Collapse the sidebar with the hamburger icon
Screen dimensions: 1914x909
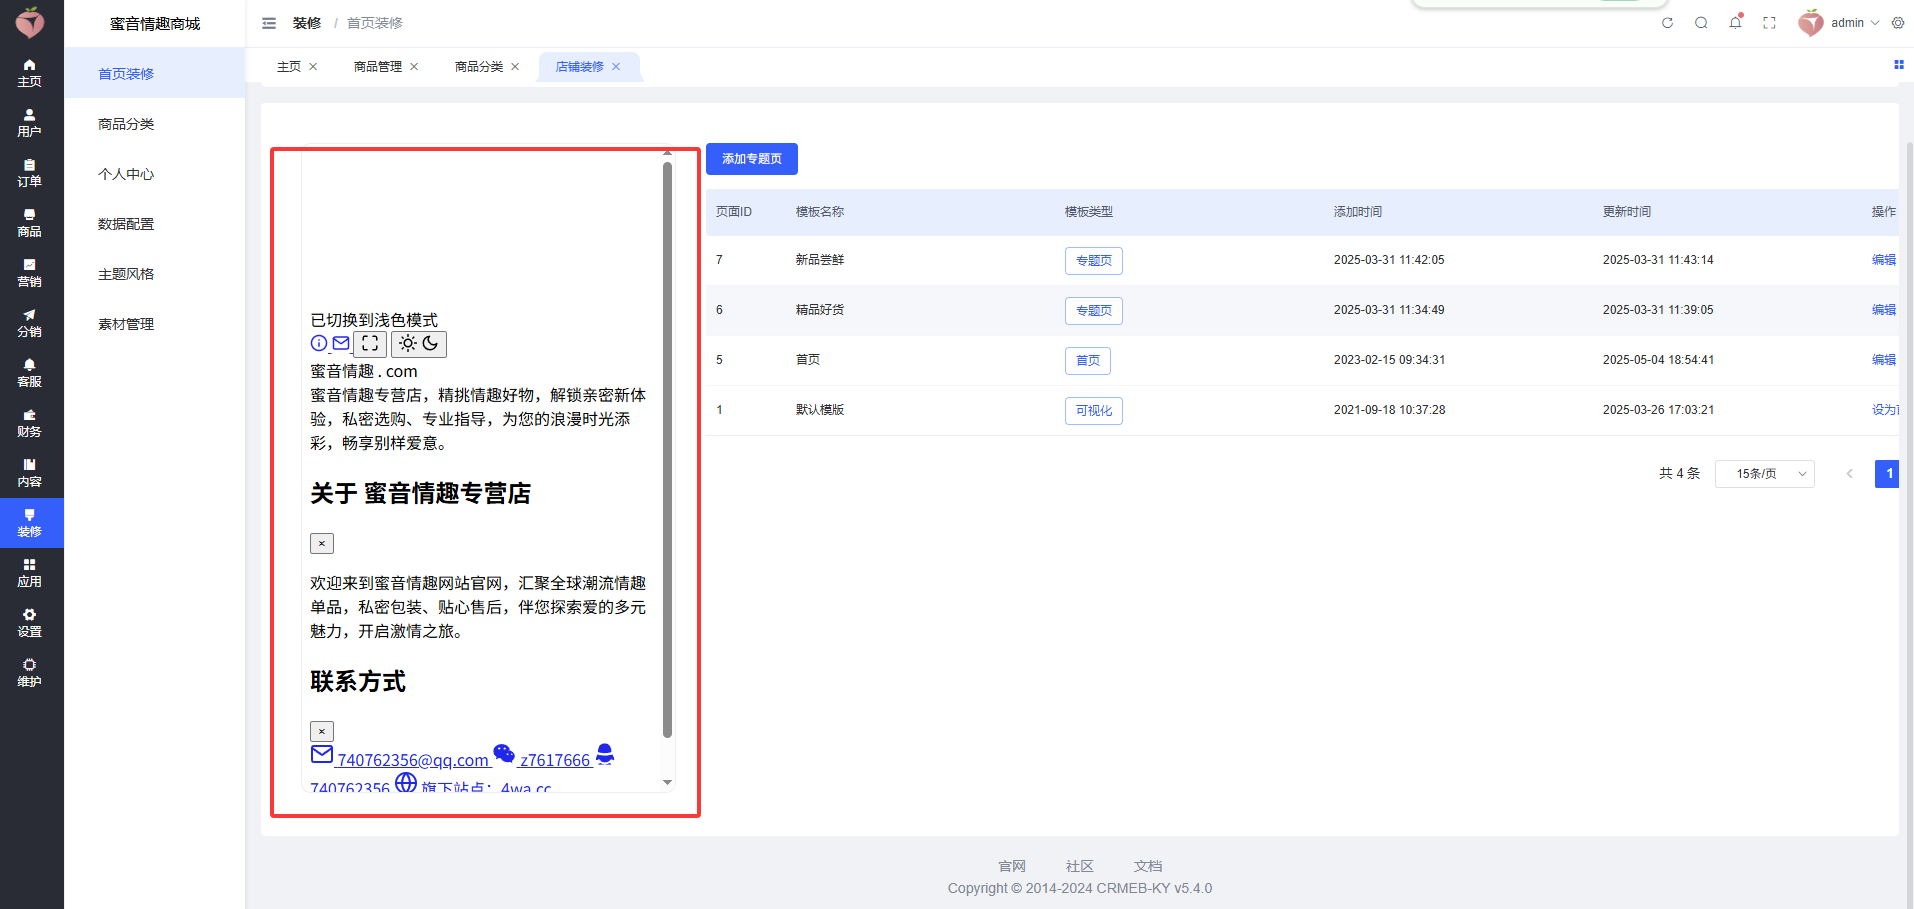(x=269, y=23)
